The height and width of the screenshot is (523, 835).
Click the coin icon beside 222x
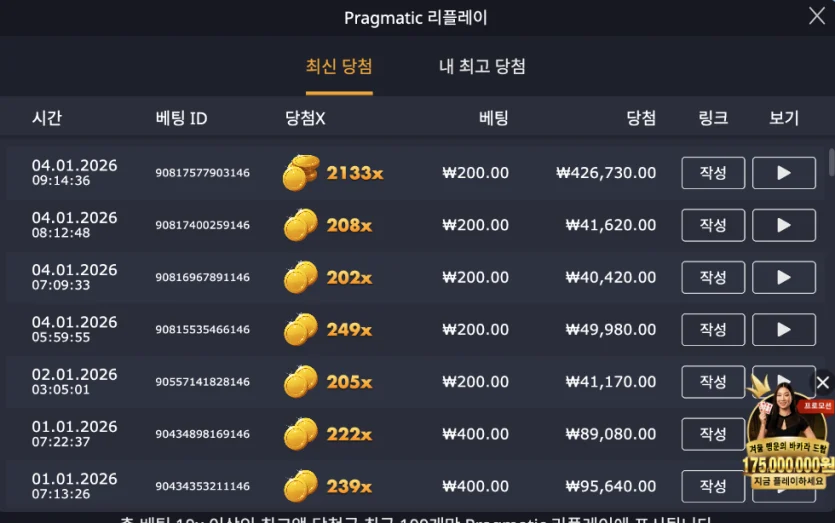pos(300,434)
